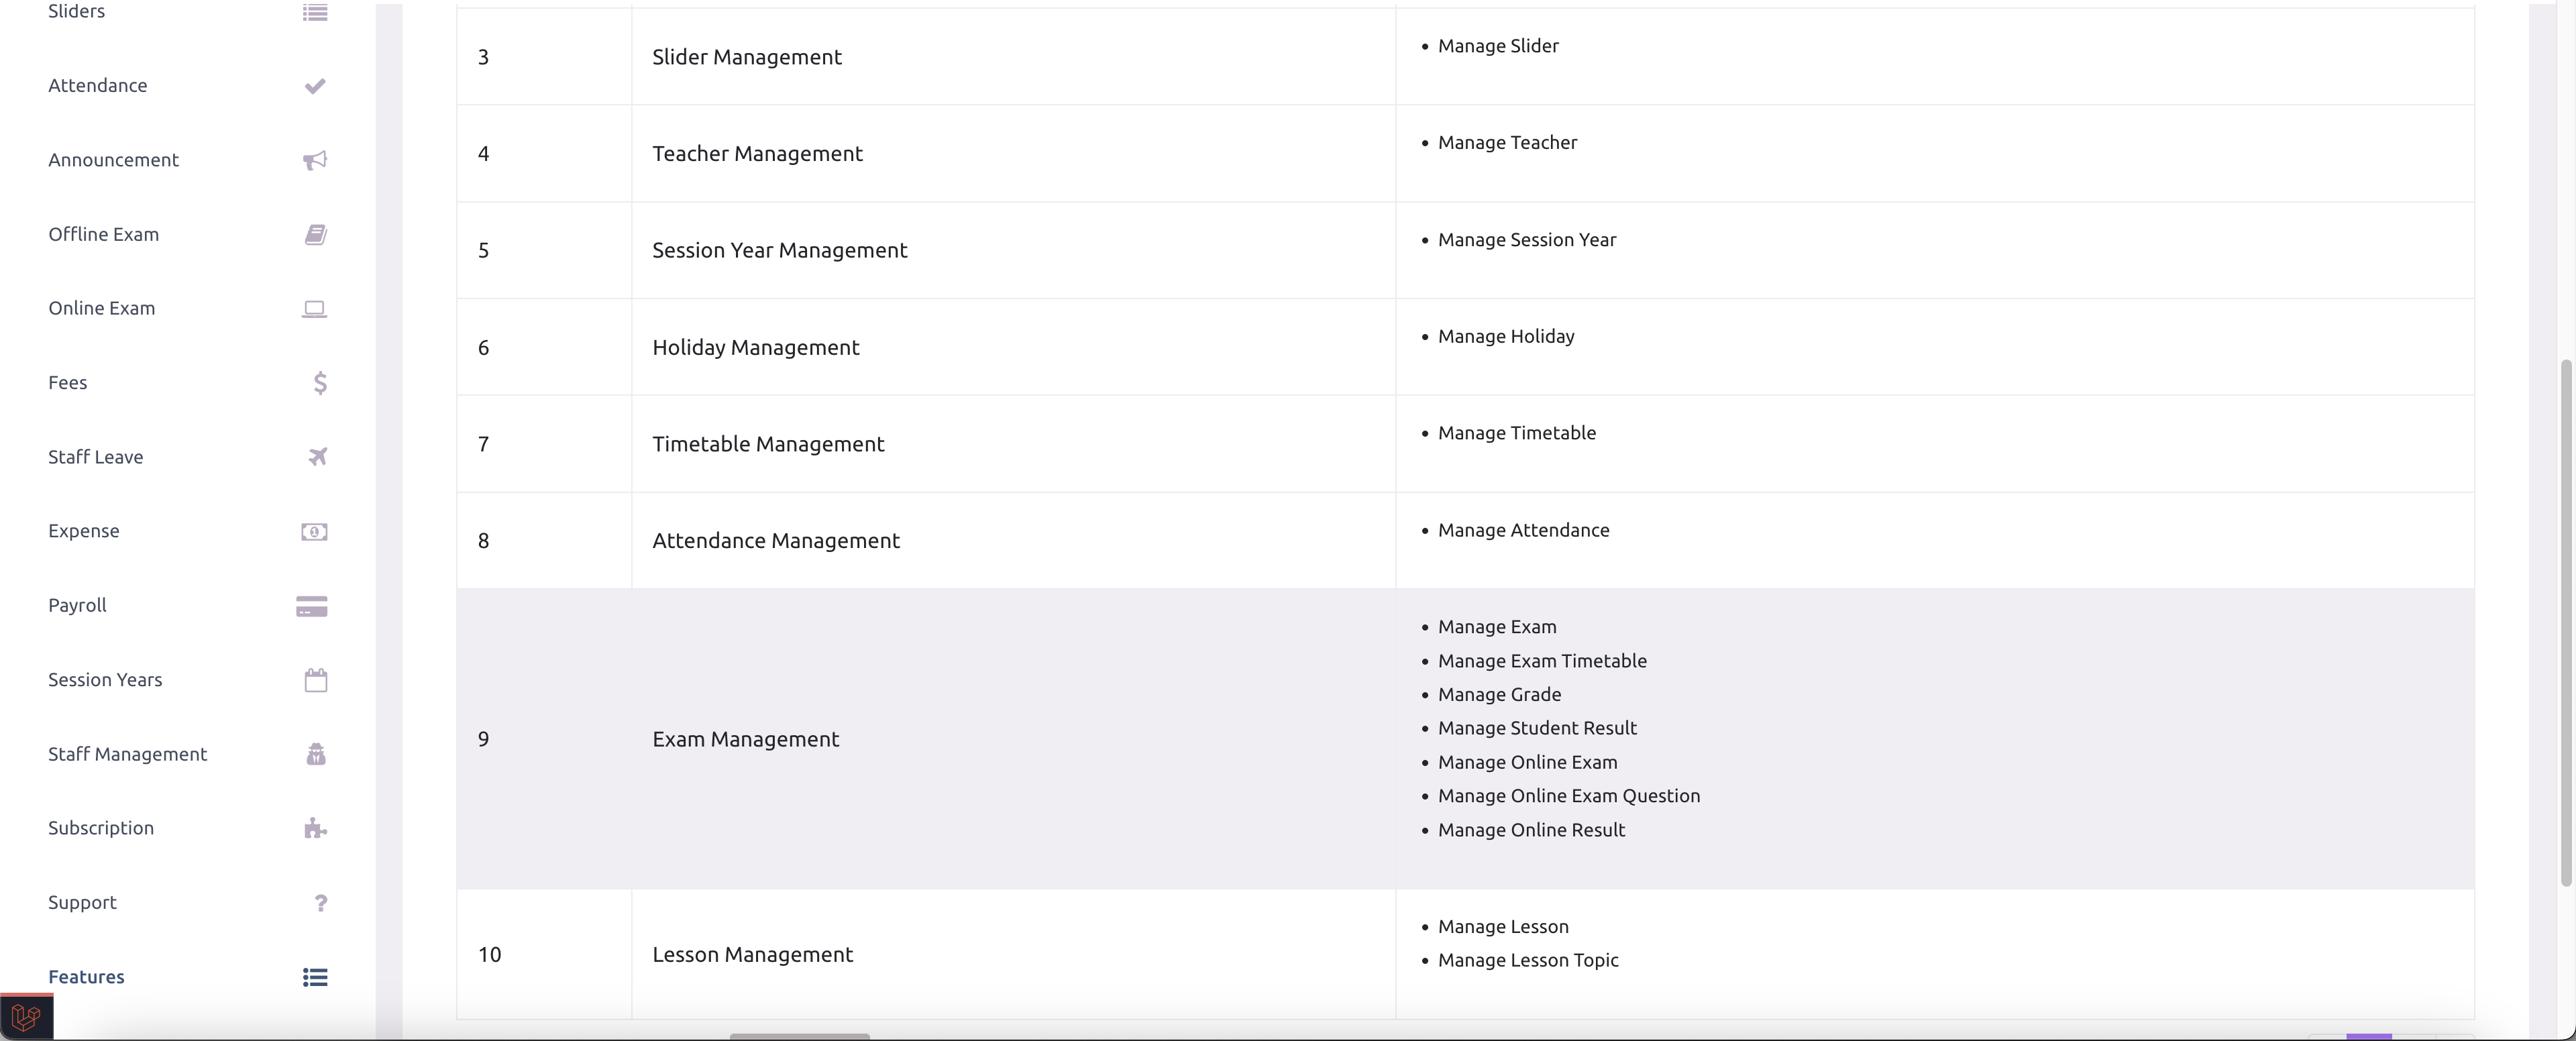This screenshot has width=2576, height=1041.
Task: Click the Support question mark icon
Action: click(320, 903)
